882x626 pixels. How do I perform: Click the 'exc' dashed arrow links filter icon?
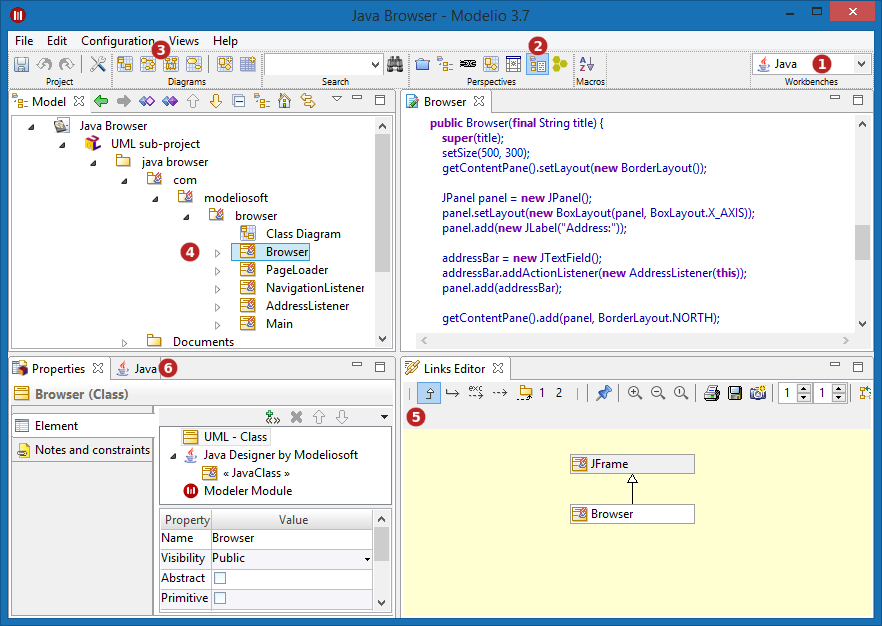click(476, 392)
